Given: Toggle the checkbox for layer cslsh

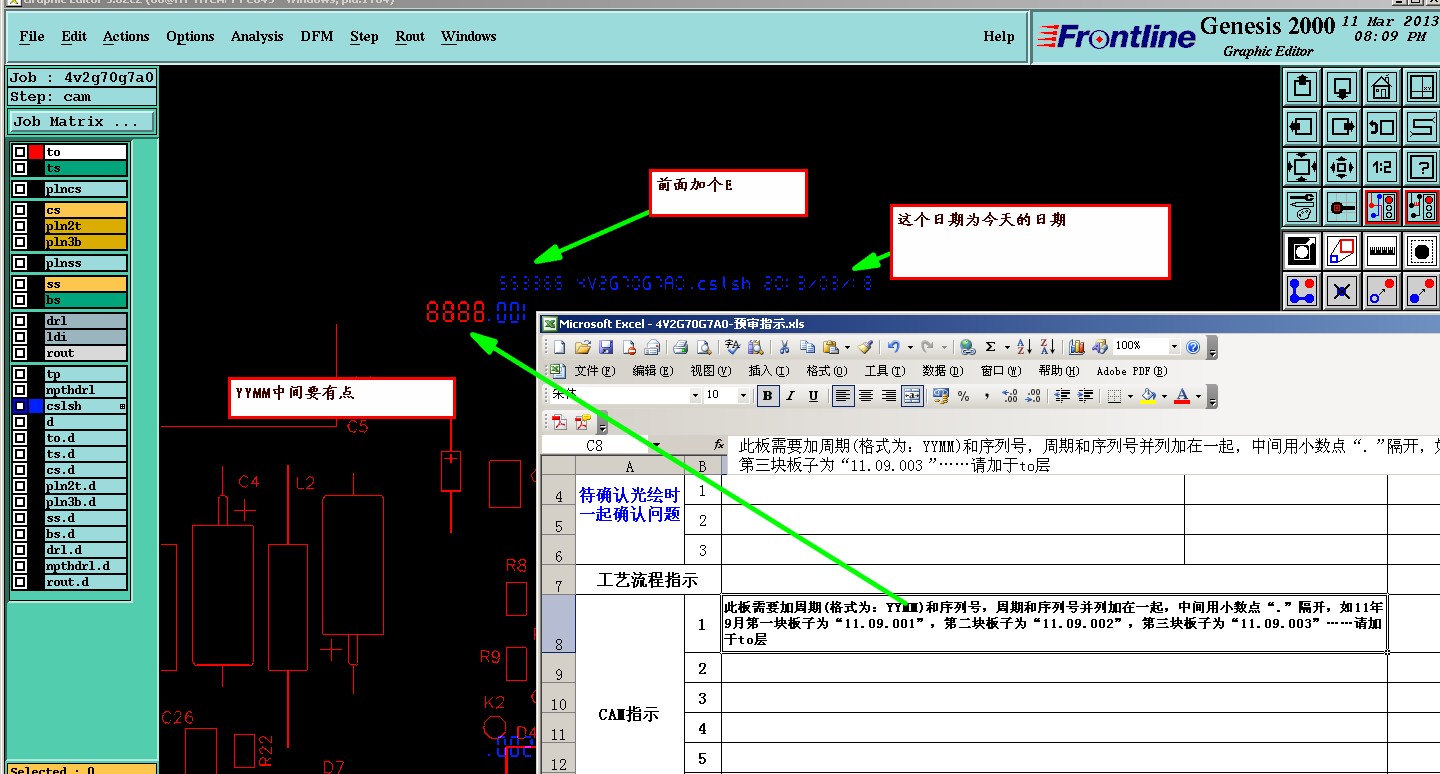Looking at the screenshot, I should point(20,406).
